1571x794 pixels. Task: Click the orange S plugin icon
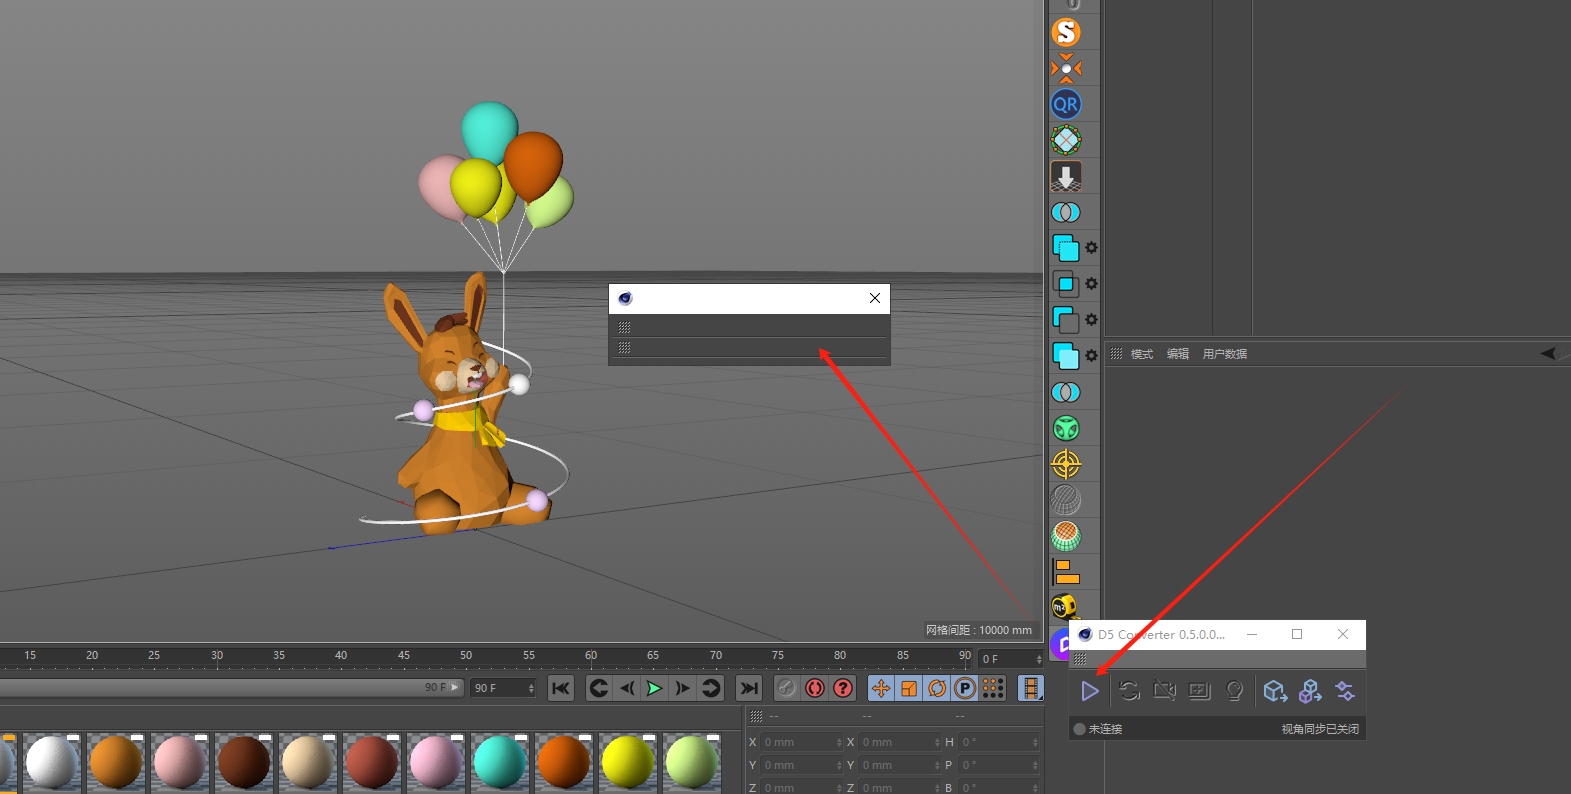point(1066,32)
